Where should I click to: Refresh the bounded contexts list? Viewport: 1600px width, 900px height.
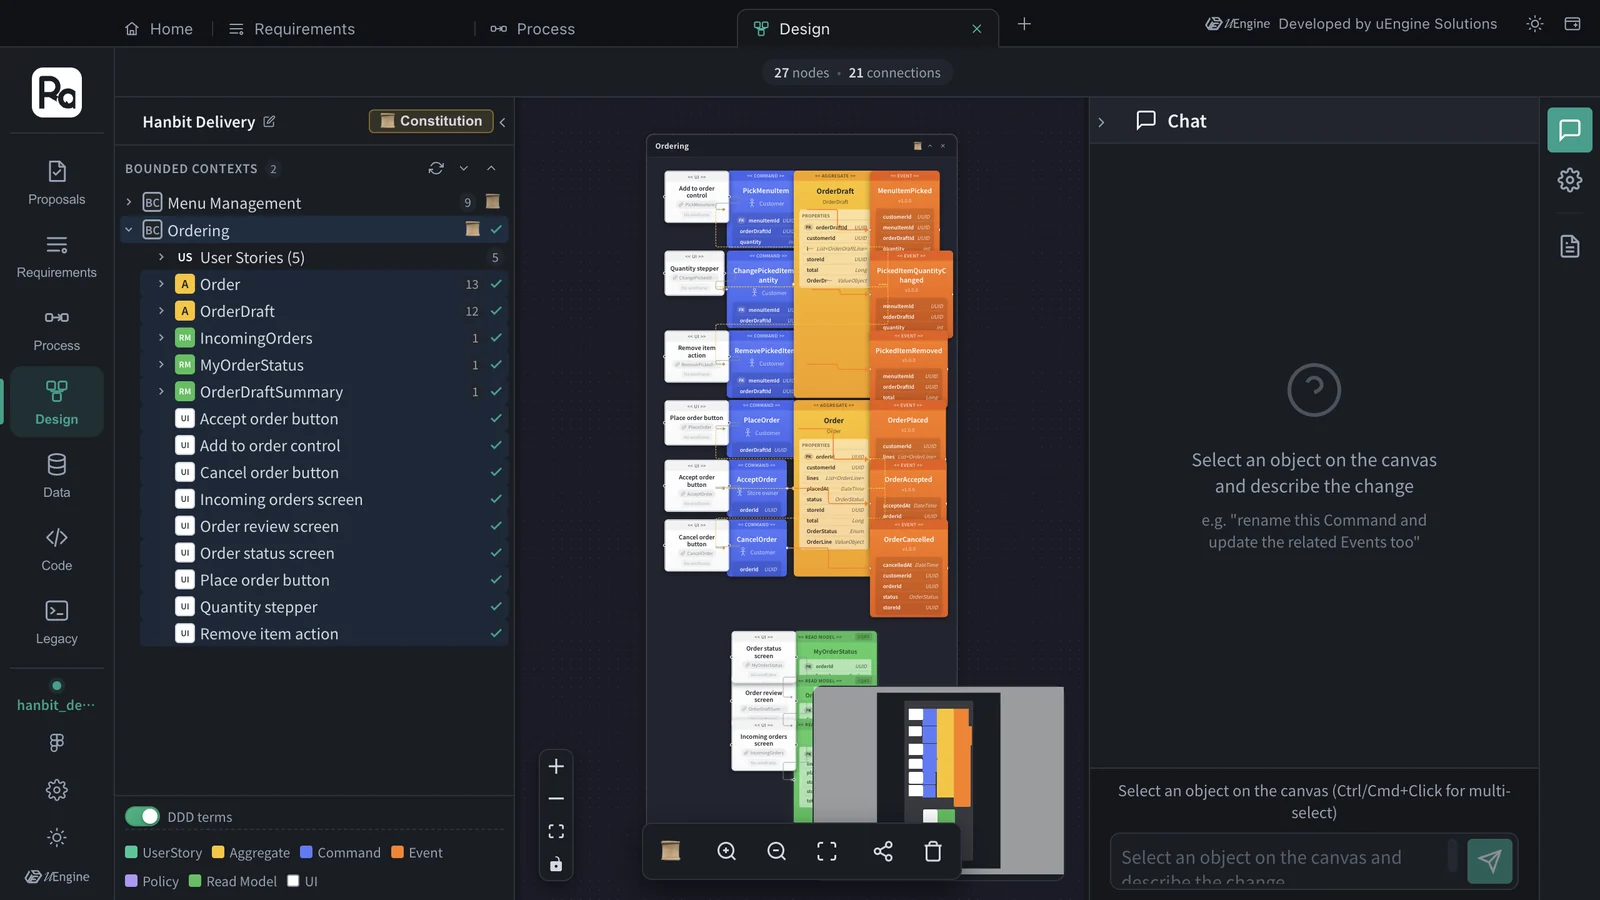436,168
